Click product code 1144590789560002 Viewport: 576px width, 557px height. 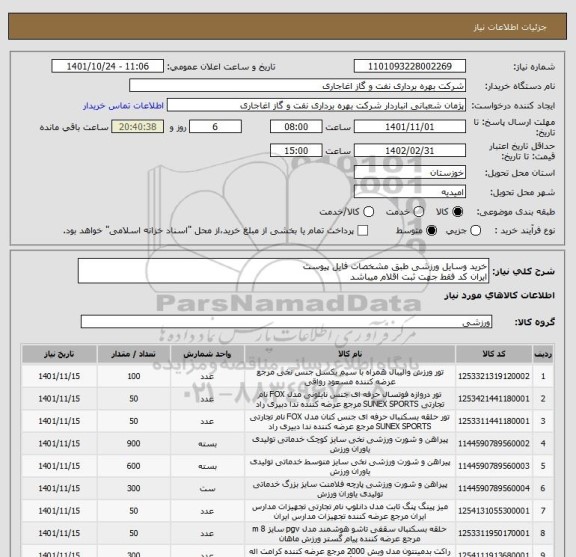(x=494, y=444)
